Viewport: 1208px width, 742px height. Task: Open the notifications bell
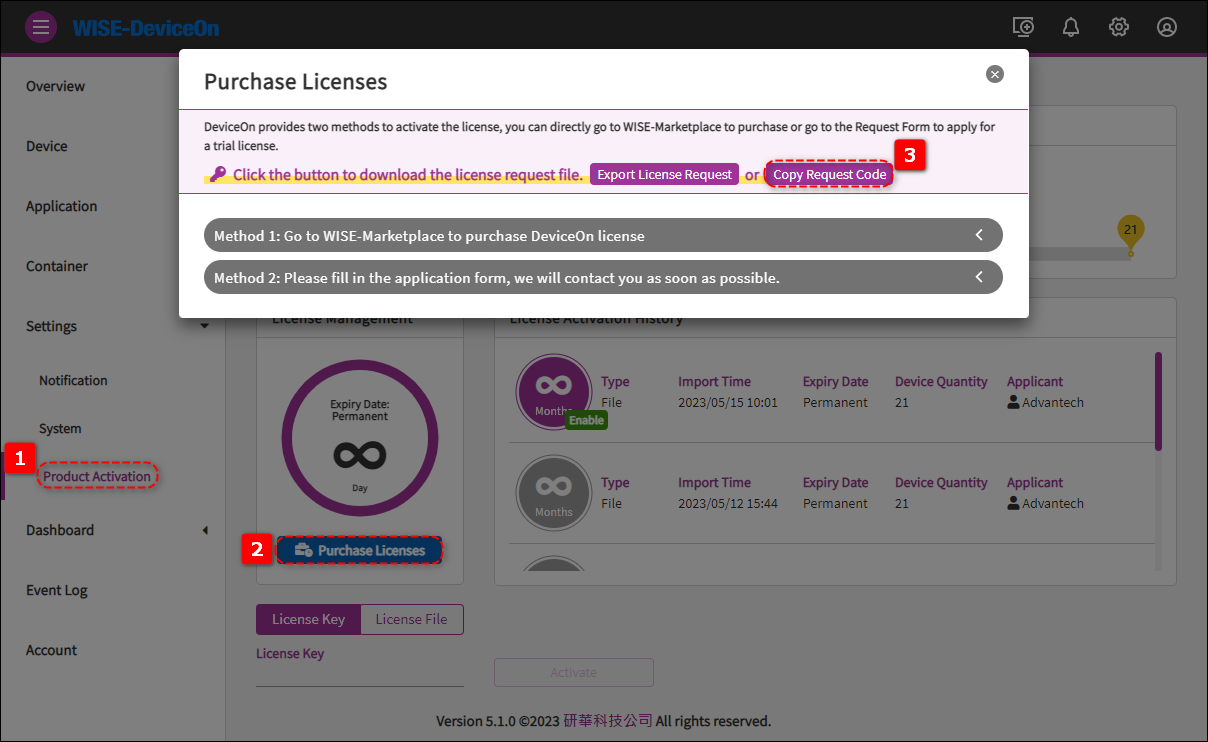click(1071, 27)
